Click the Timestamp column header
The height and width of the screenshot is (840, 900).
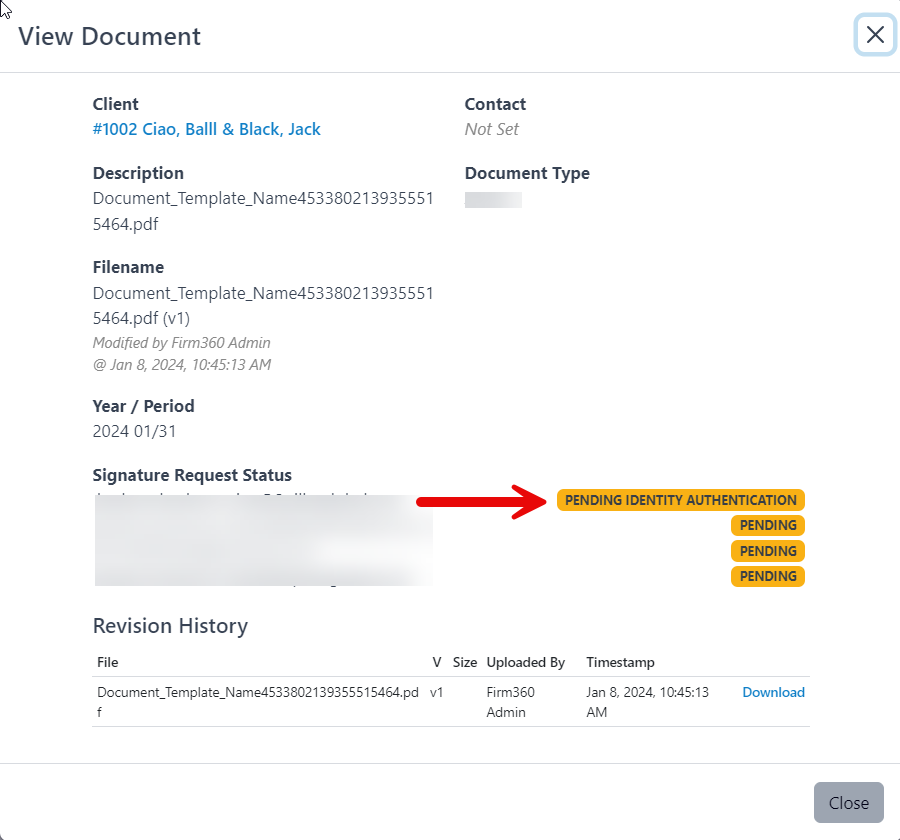pos(620,662)
